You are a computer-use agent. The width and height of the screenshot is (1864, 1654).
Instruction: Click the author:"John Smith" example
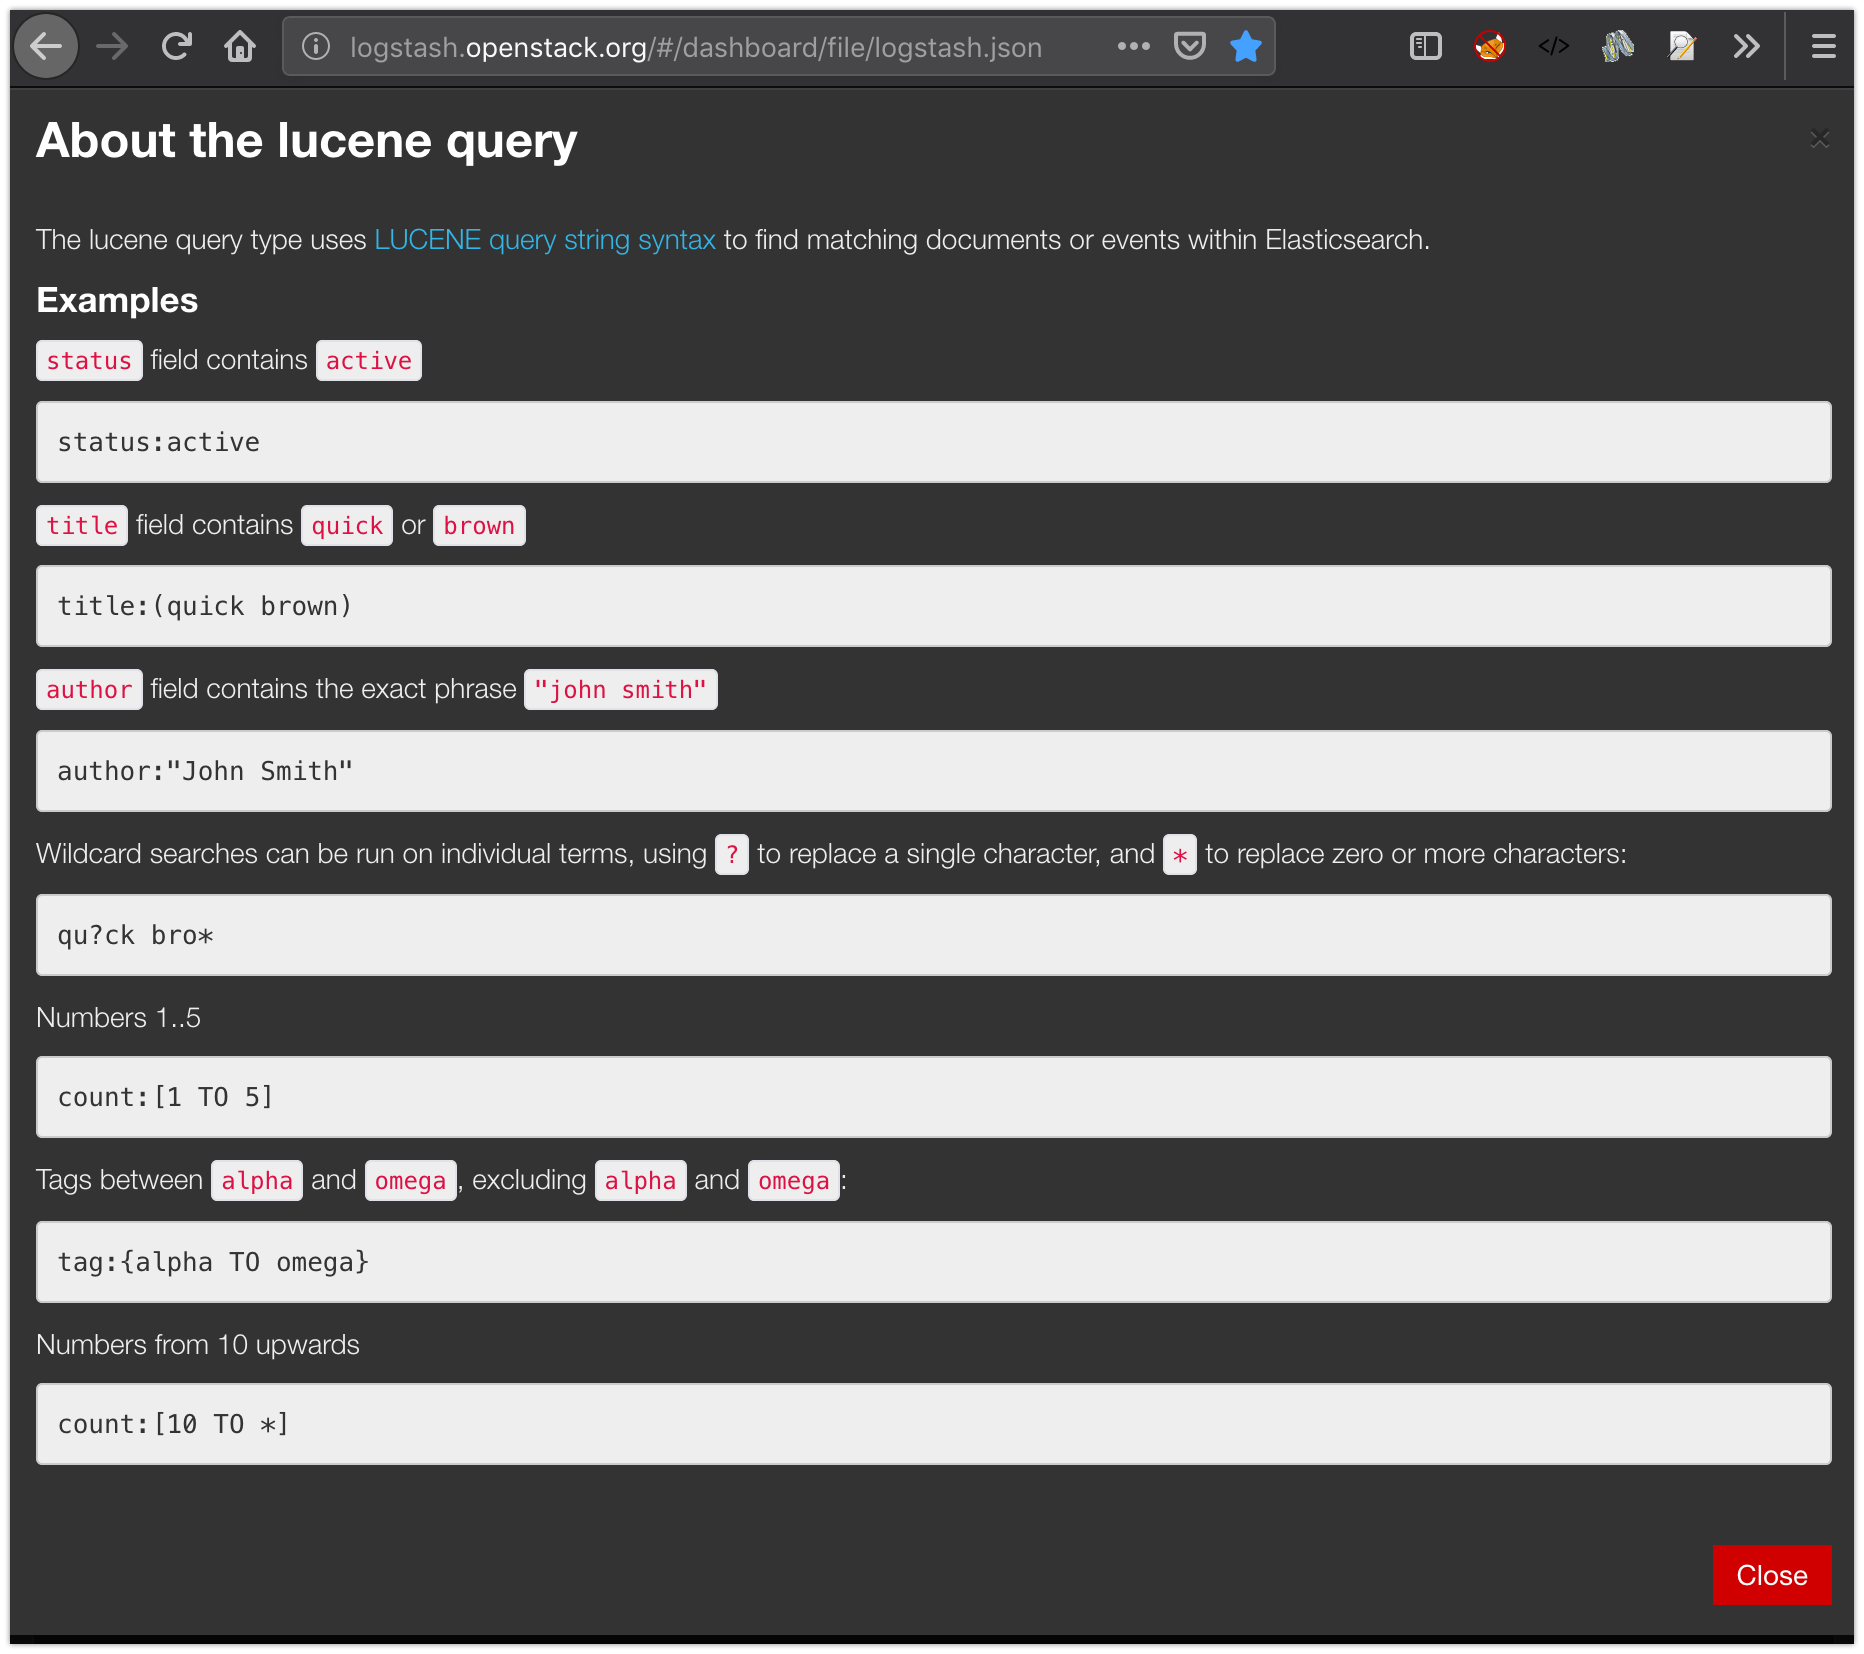click(933, 771)
